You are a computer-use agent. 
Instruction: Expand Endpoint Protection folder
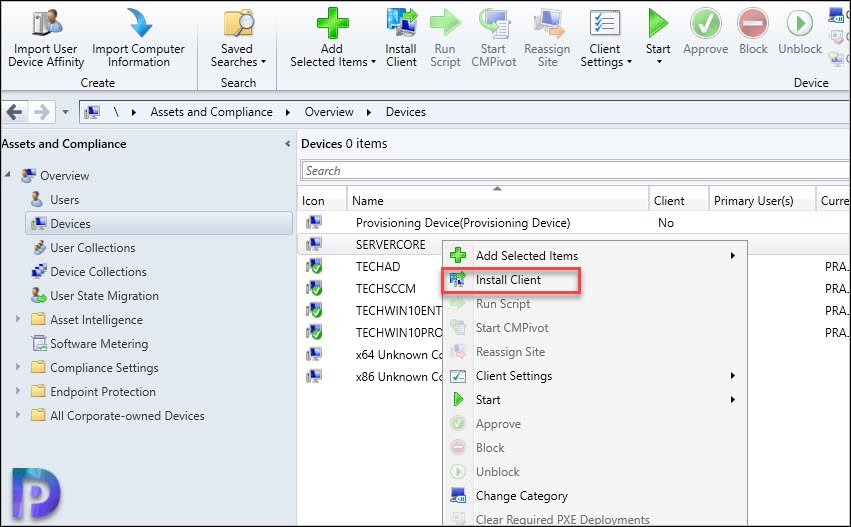pos(18,391)
